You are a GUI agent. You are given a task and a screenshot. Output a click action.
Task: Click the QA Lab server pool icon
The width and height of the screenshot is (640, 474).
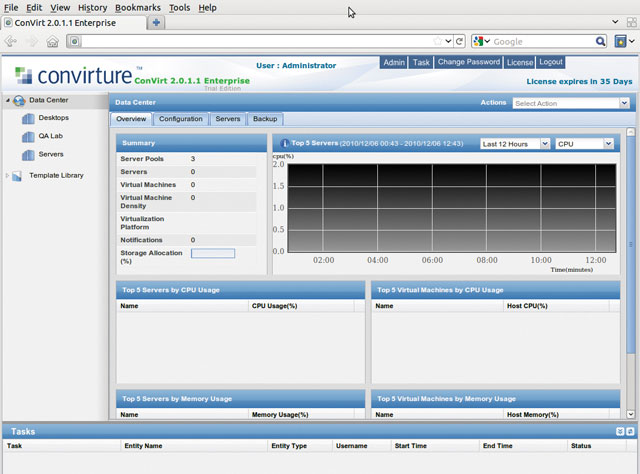coord(28,137)
